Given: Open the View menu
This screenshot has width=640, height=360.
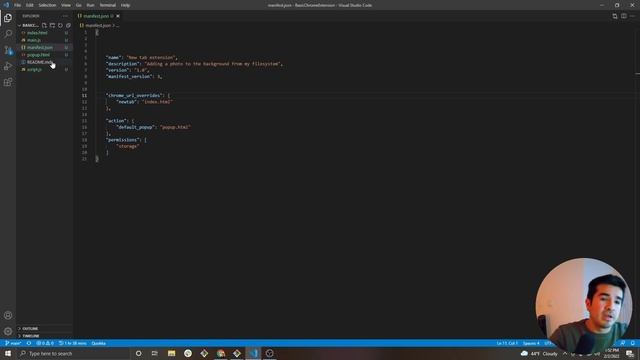Looking at the screenshot, I should pos(66,5).
